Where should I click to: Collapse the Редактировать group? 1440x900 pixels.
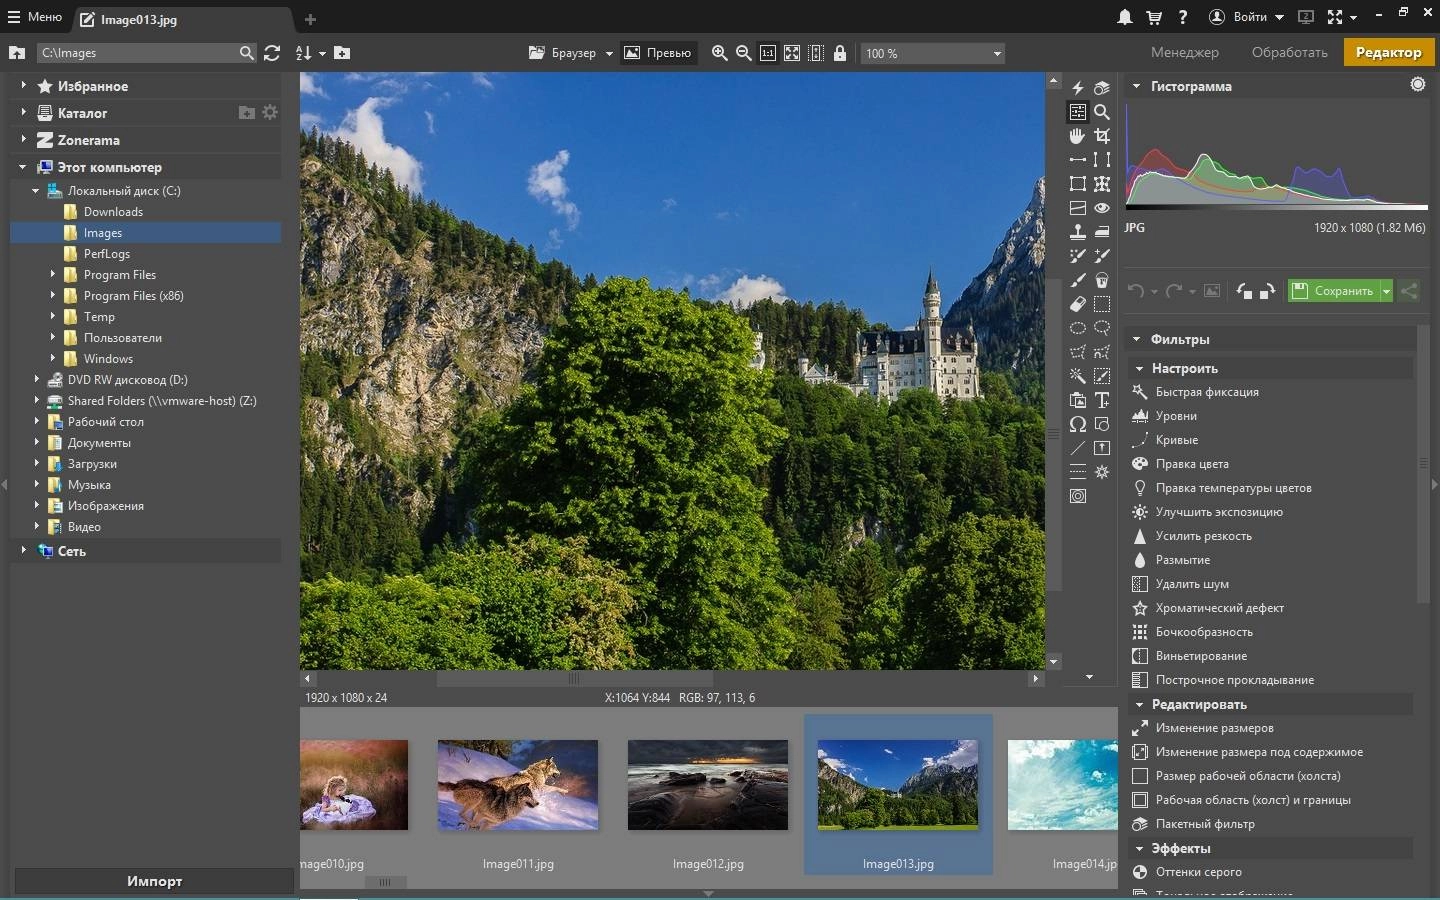click(1139, 704)
